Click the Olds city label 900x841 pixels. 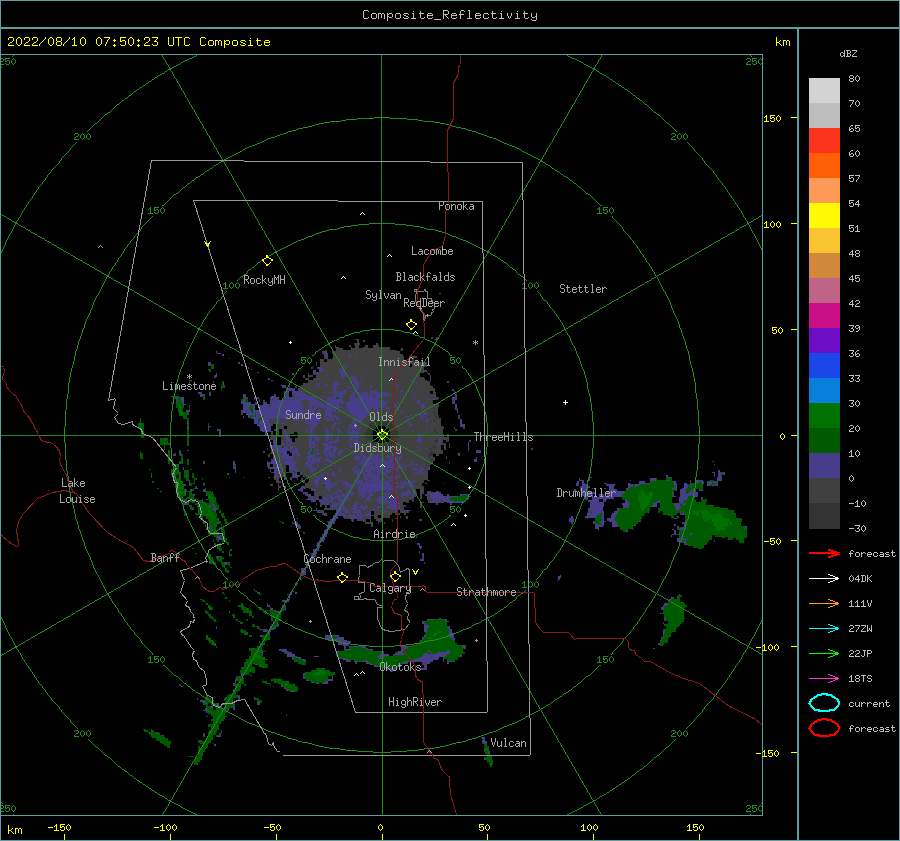381,417
